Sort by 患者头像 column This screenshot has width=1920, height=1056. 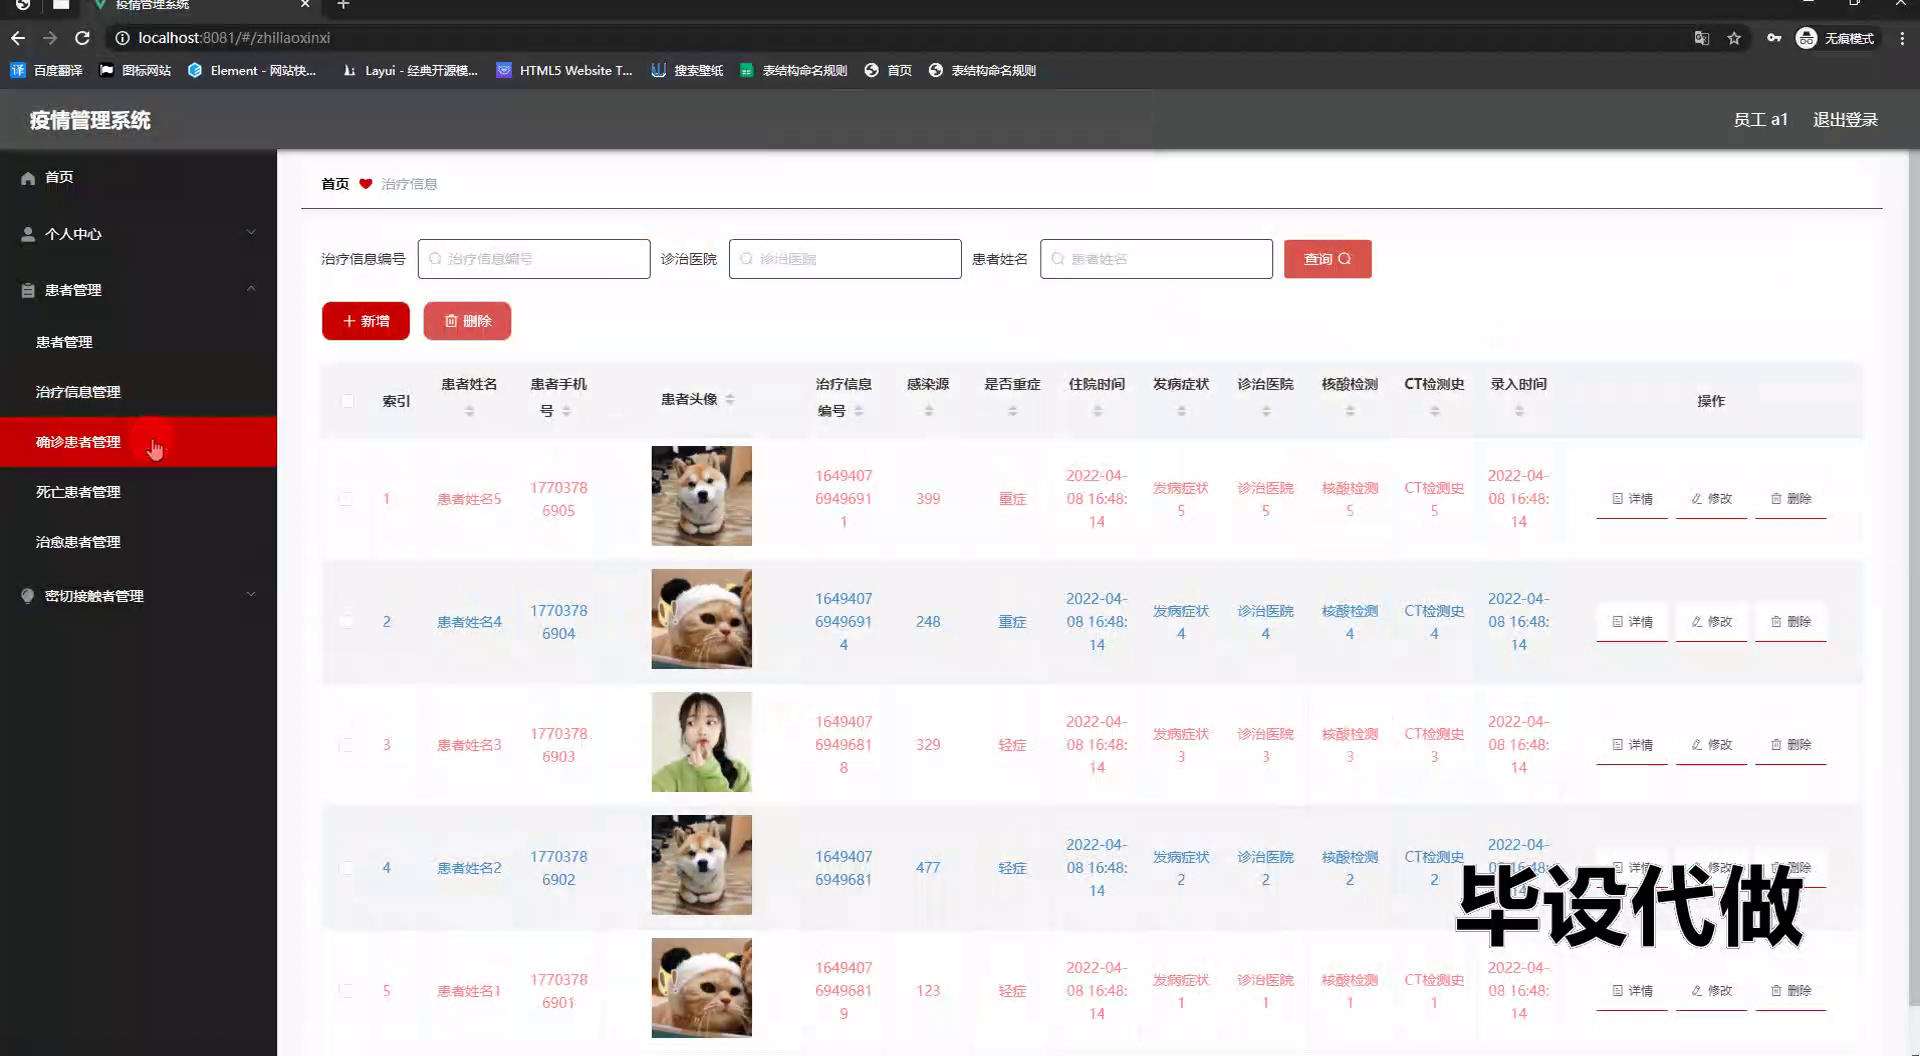pyautogui.click(x=730, y=399)
